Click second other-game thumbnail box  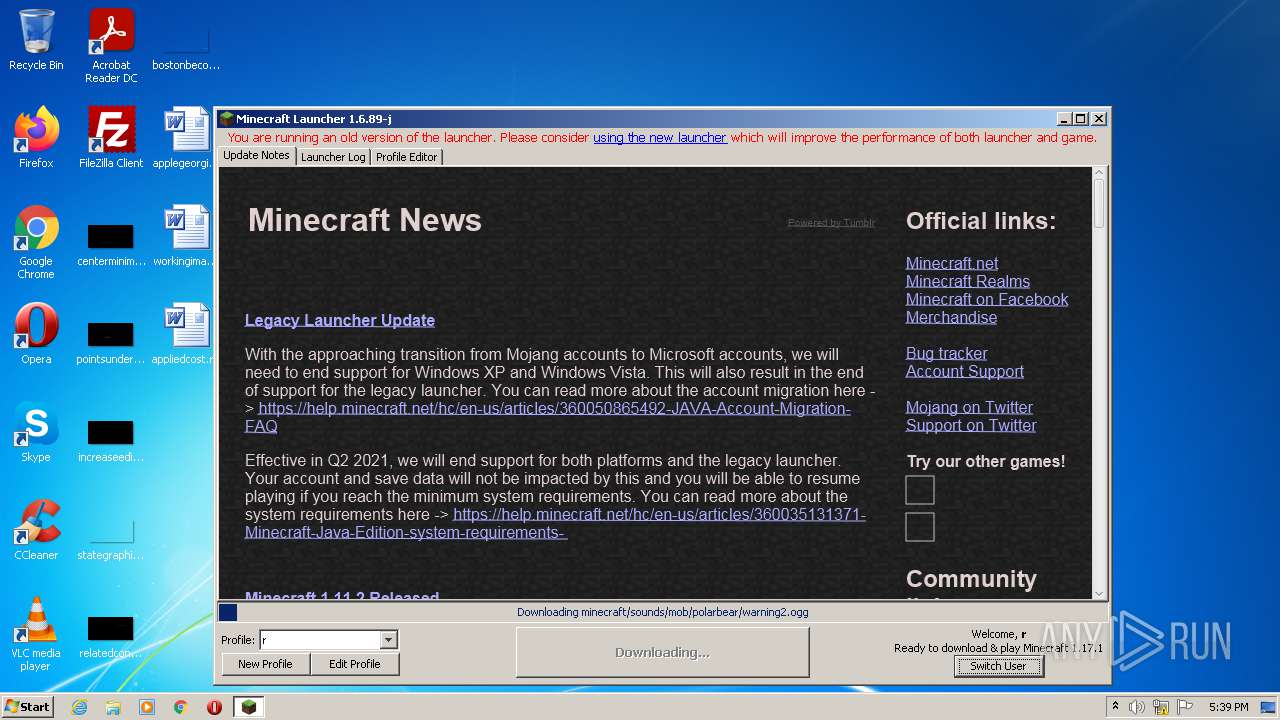pos(920,527)
